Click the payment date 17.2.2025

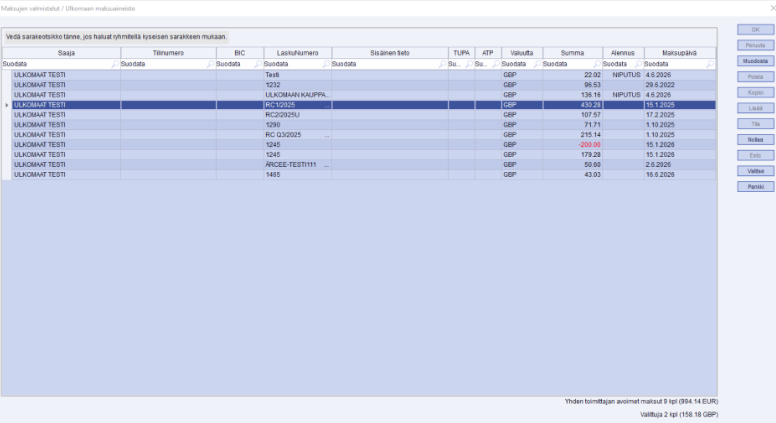[x=679, y=115]
